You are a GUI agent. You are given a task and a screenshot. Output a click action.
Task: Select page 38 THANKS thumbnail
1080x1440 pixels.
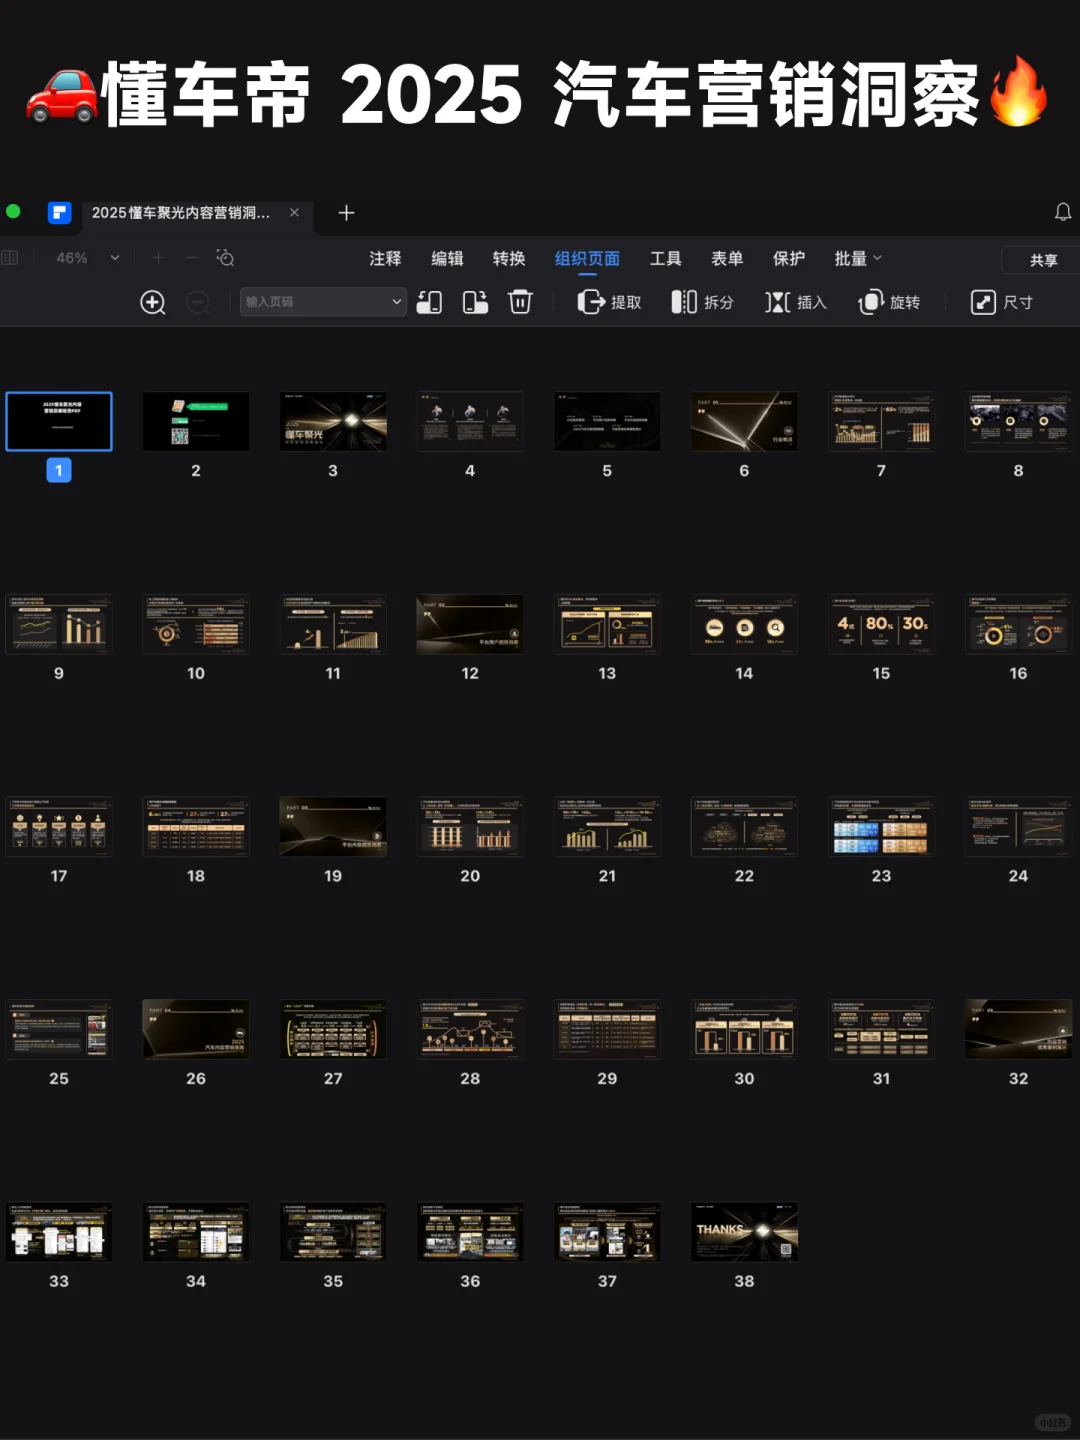click(x=744, y=1232)
